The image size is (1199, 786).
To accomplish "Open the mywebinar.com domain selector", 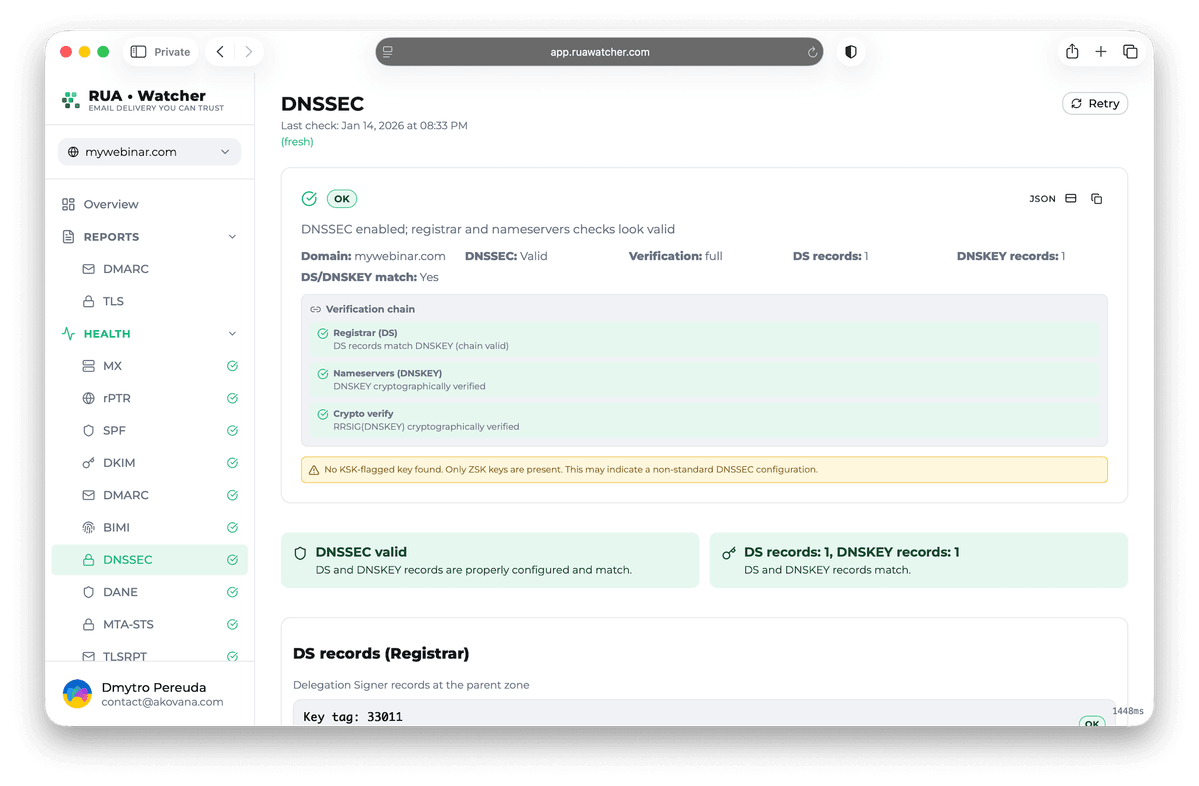I will pyautogui.click(x=148, y=150).
